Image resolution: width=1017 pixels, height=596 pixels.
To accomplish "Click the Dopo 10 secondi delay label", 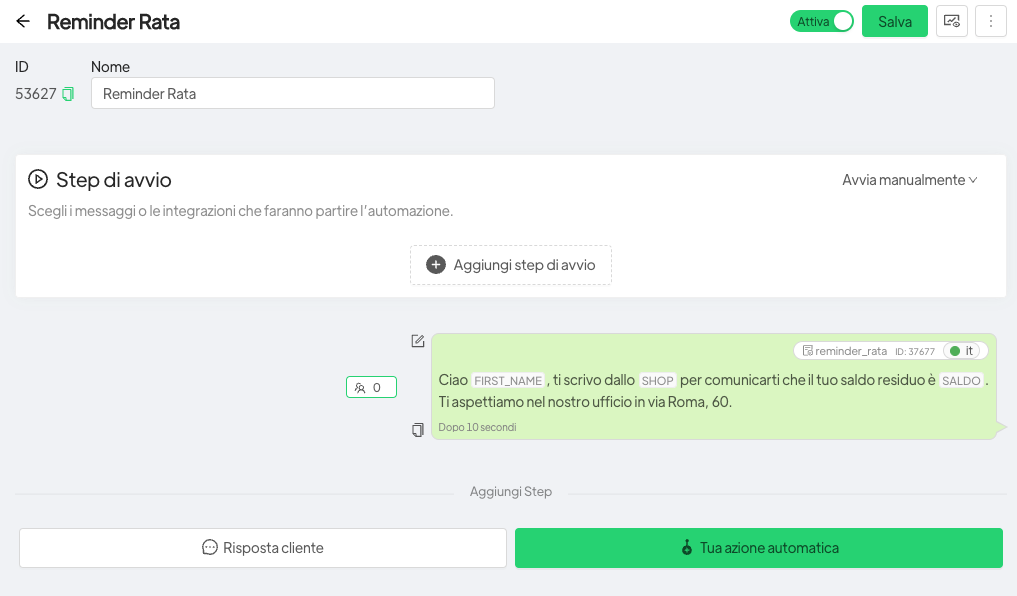I will 477,427.
